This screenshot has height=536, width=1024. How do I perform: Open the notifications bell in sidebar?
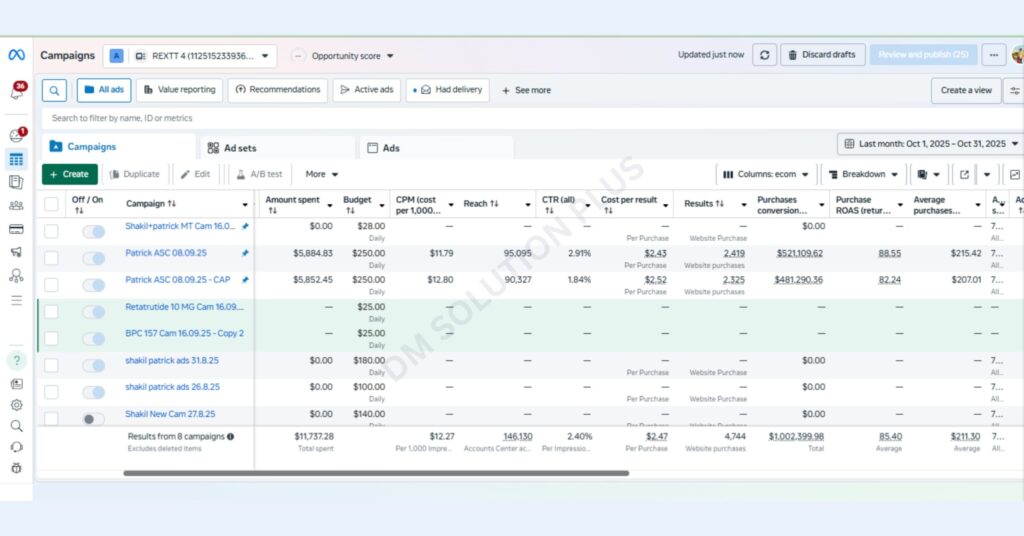click(16, 91)
